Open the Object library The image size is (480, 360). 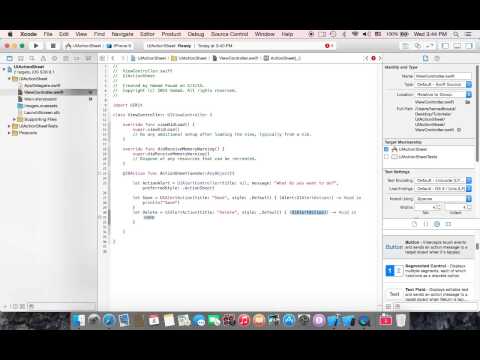tap(437, 224)
